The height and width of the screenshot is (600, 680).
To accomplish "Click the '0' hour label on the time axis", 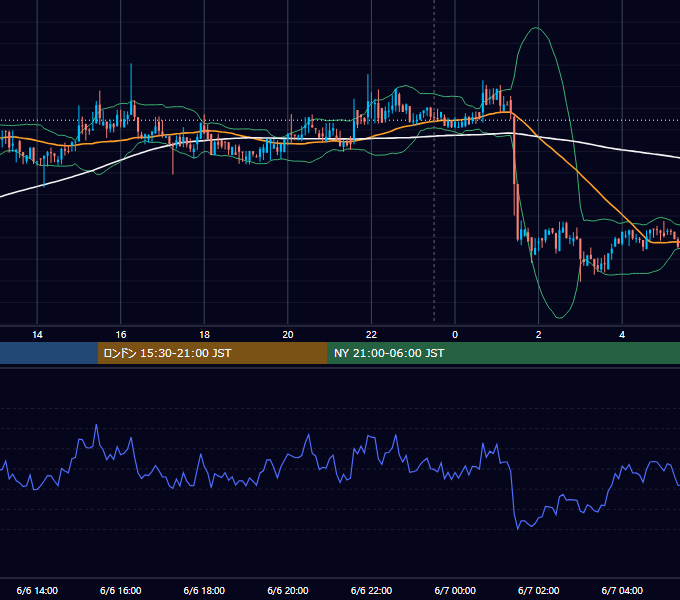I will pos(455,335).
